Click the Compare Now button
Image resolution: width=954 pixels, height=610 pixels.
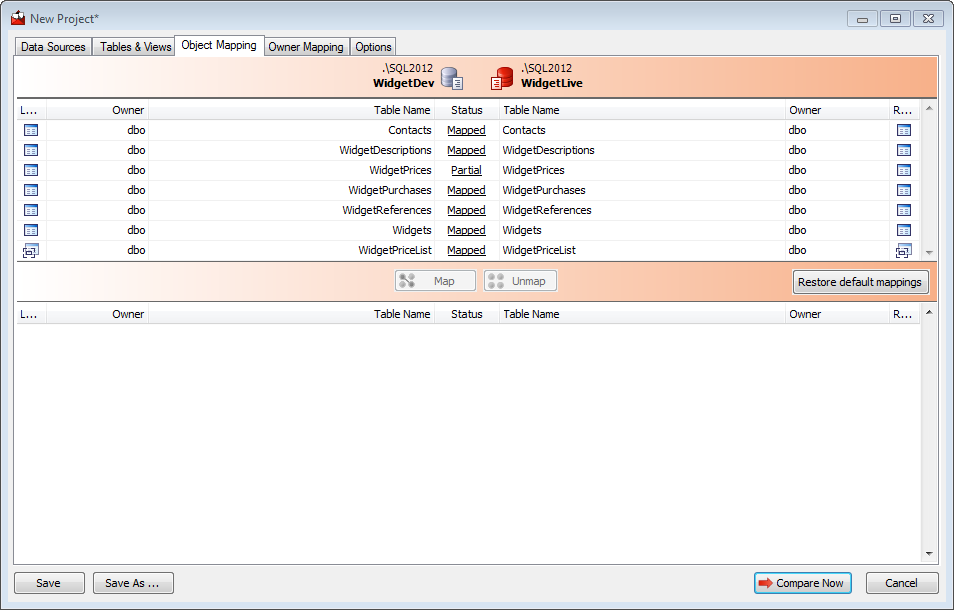[x=802, y=583]
